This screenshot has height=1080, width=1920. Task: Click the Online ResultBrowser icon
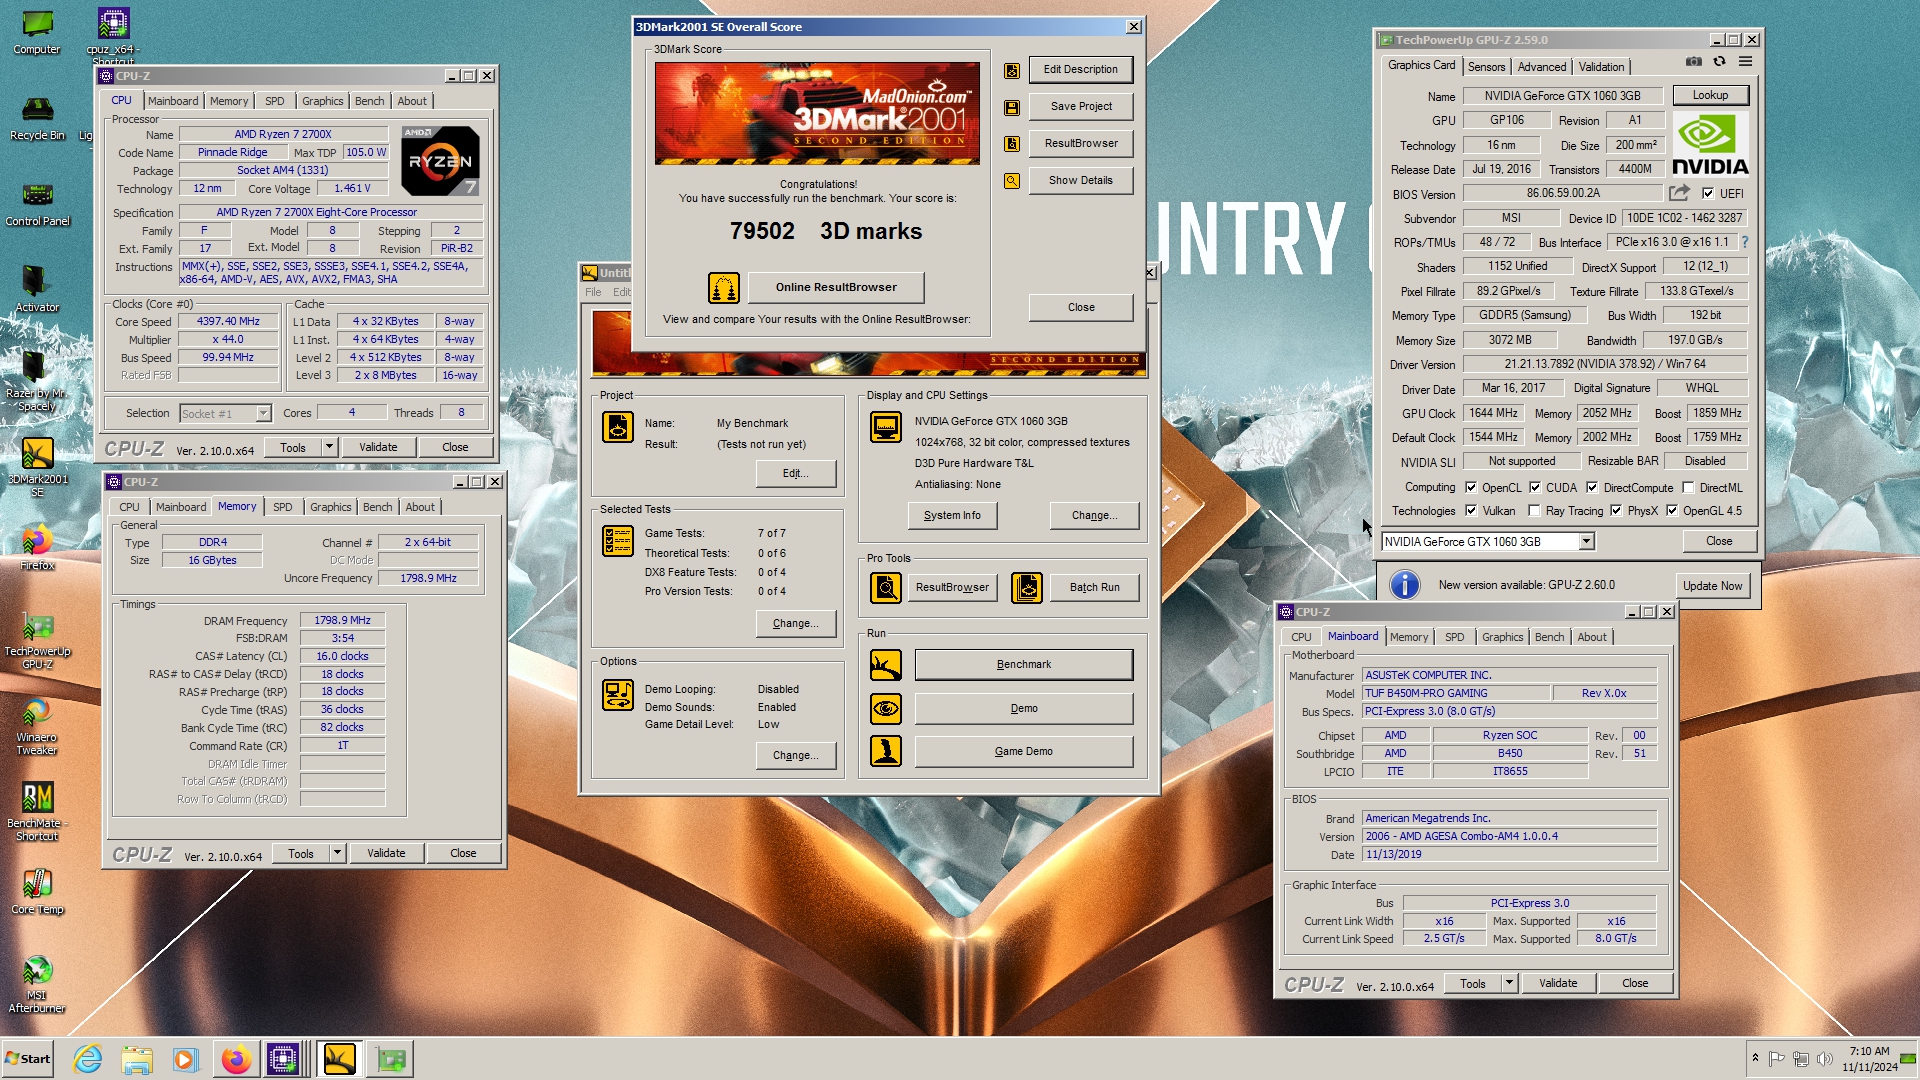point(723,287)
